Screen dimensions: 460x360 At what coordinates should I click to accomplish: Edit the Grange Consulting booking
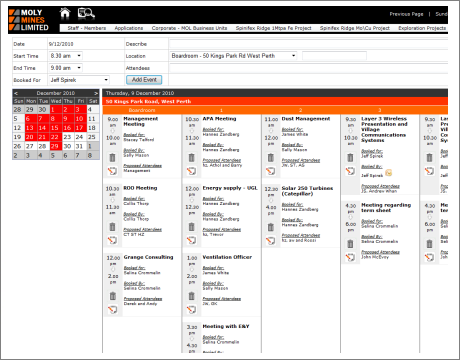click(x=112, y=309)
